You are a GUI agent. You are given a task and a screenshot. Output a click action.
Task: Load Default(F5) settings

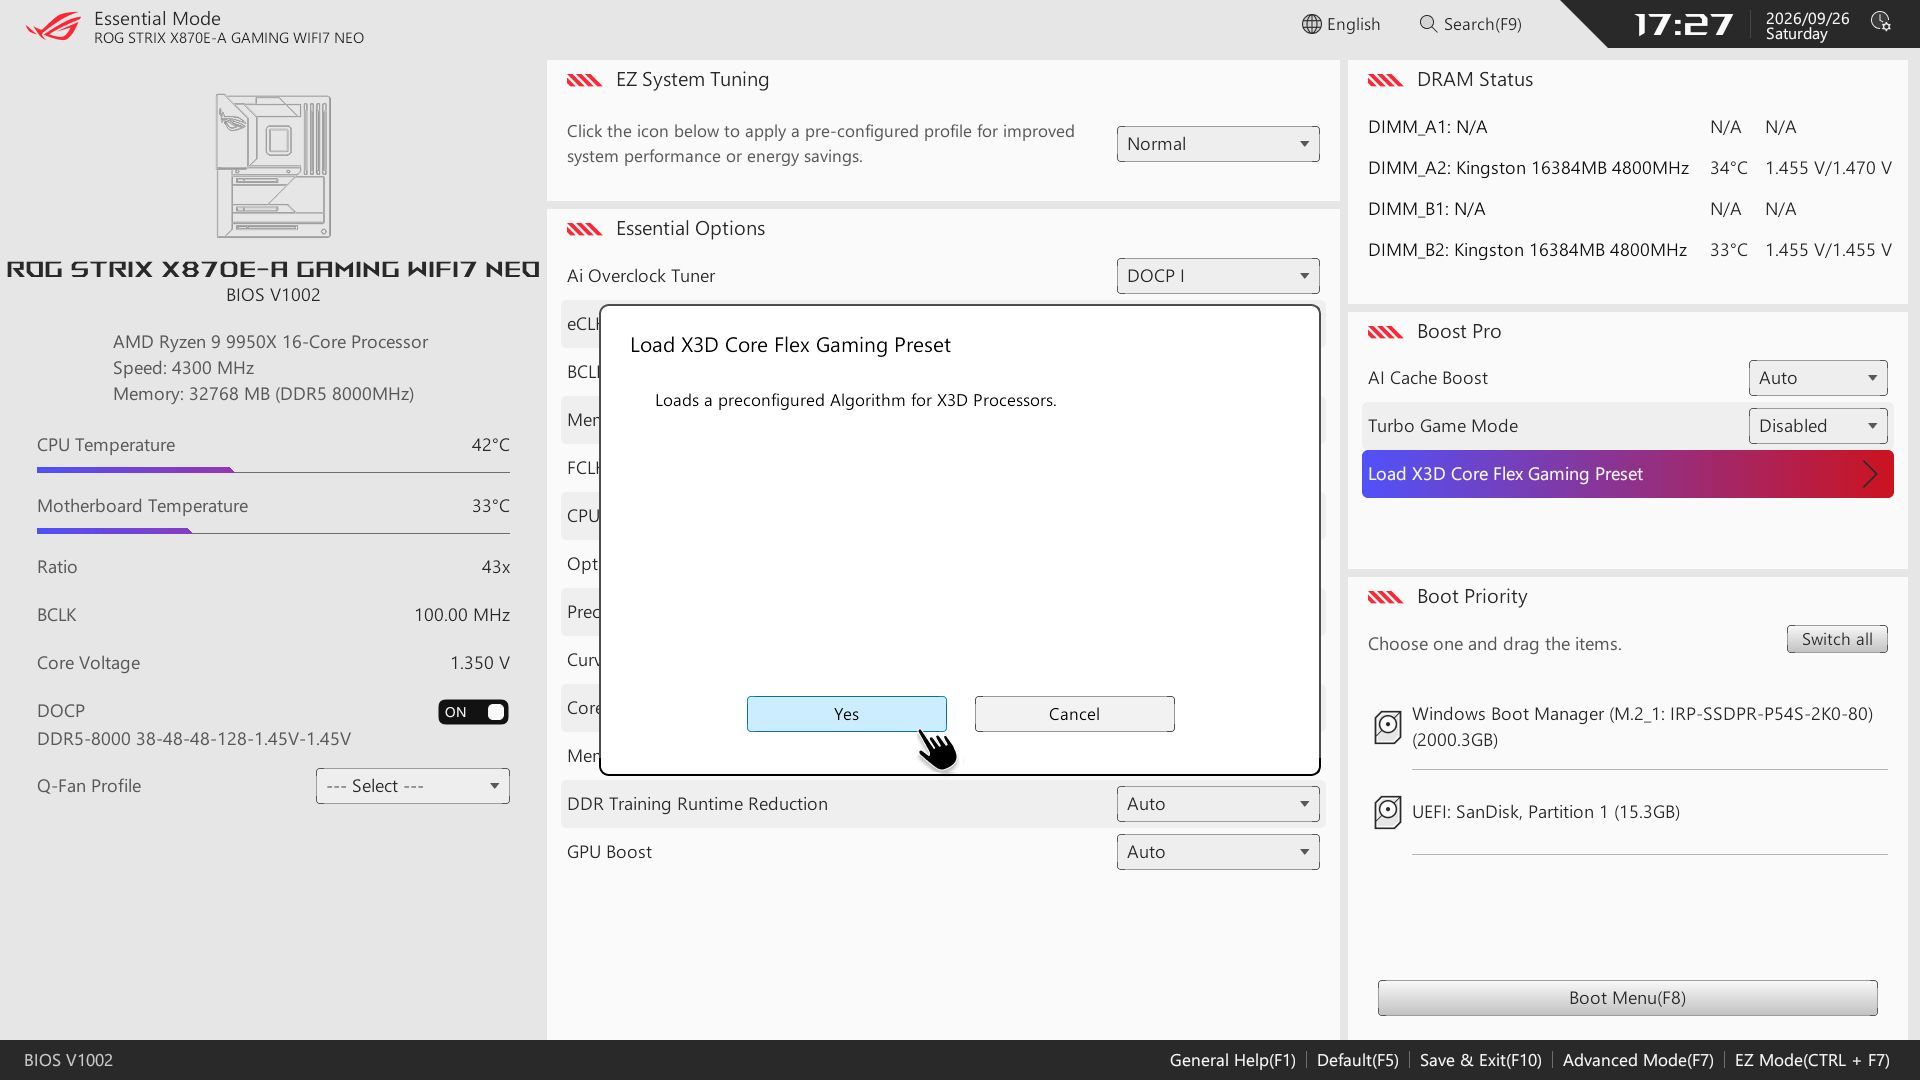pyautogui.click(x=1357, y=1060)
